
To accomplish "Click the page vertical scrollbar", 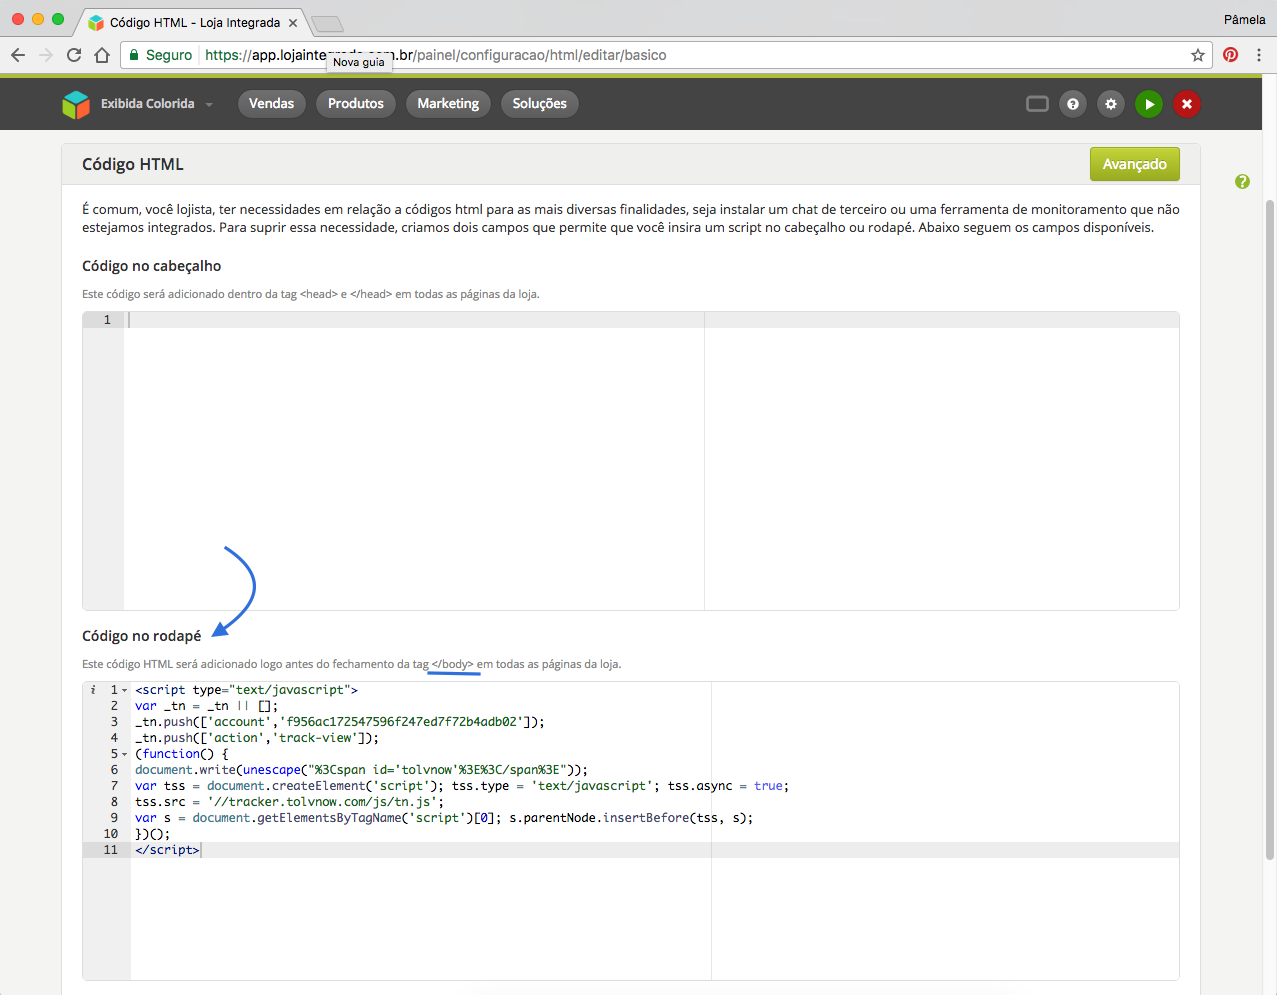I will pyautogui.click(x=1271, y=530).
